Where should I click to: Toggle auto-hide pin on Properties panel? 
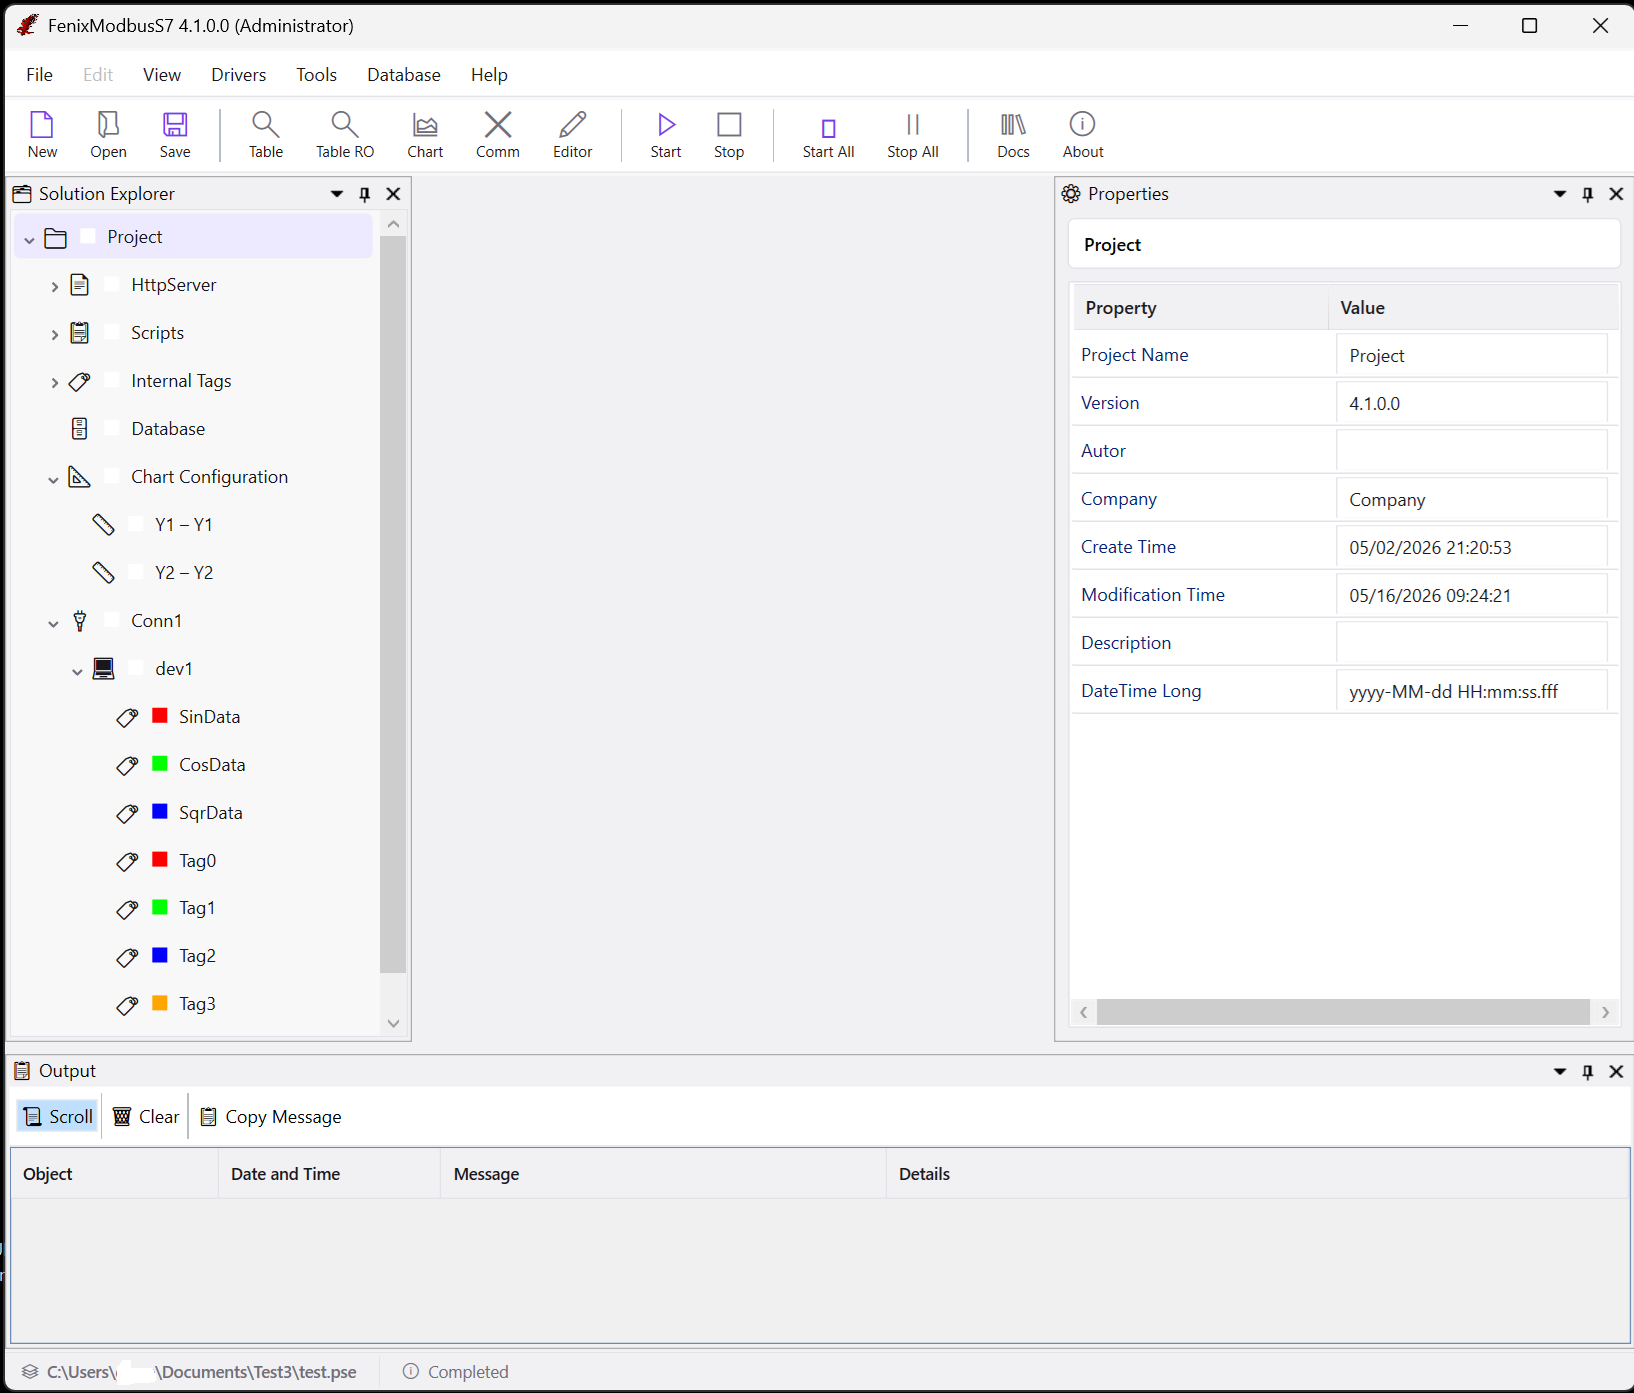point(1588,194)
